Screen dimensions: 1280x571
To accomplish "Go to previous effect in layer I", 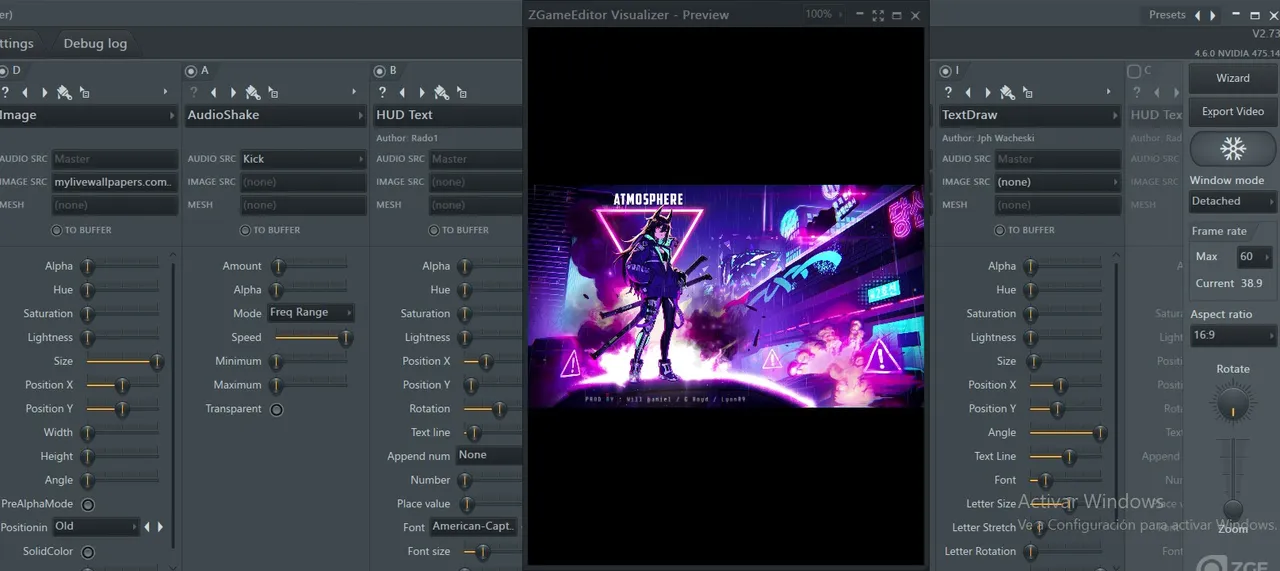I will 967,92.
